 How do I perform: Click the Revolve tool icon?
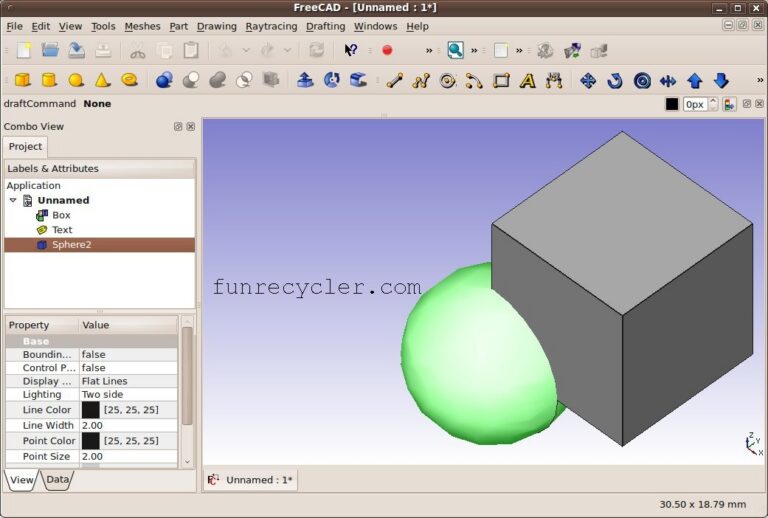pyautogui.click(x=332, y=80)
